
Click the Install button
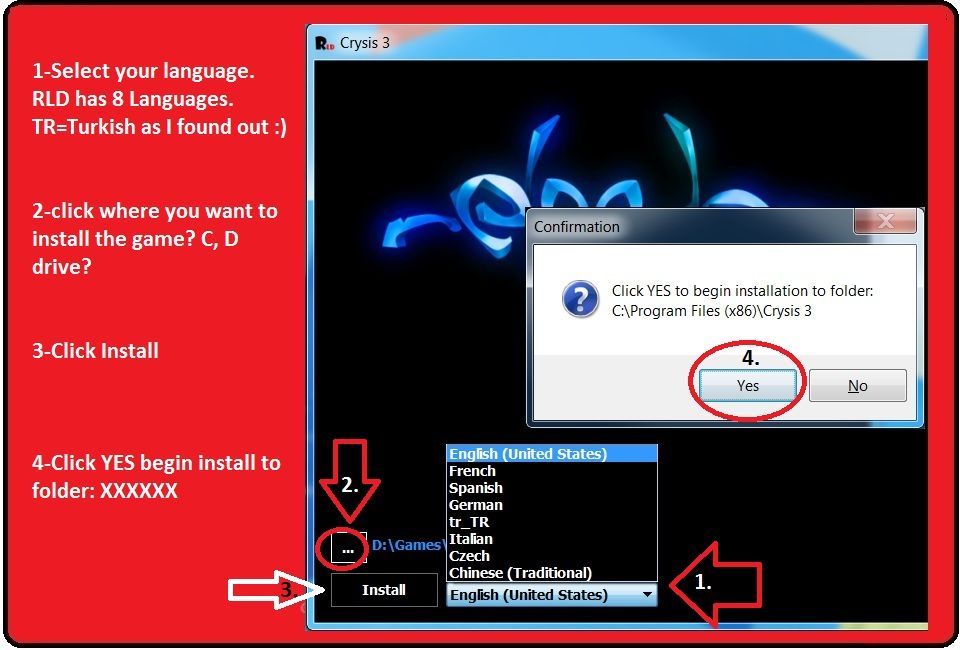click(x=384, y=590)
